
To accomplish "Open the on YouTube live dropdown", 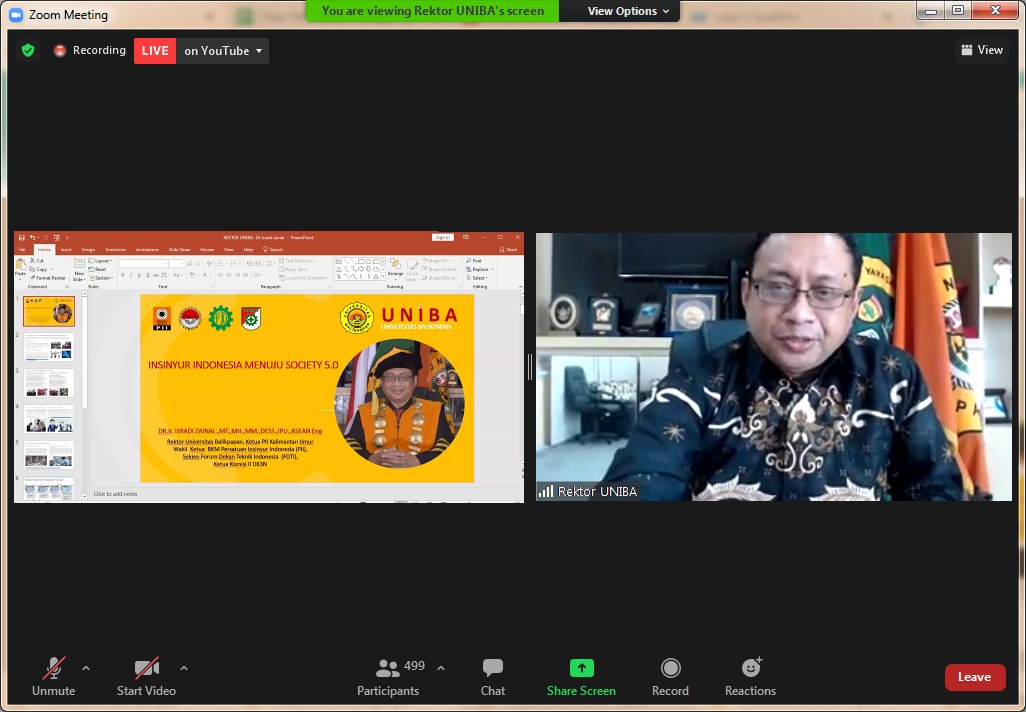I will pos(223,51).
